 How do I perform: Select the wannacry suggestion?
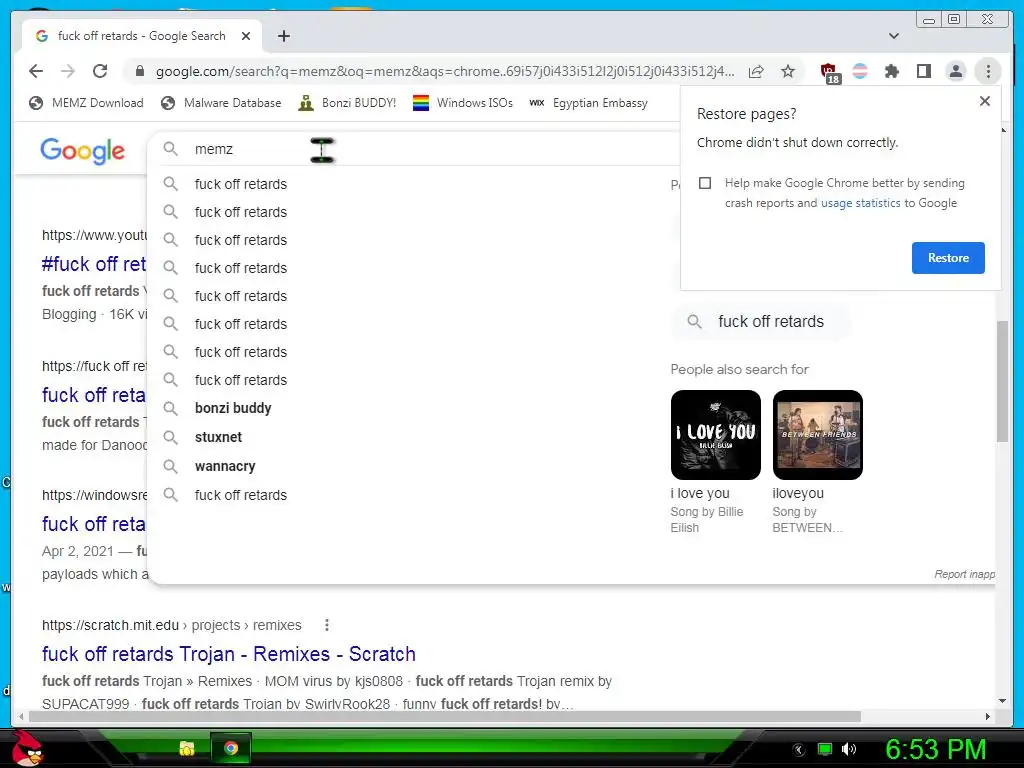tap(225, 466)
